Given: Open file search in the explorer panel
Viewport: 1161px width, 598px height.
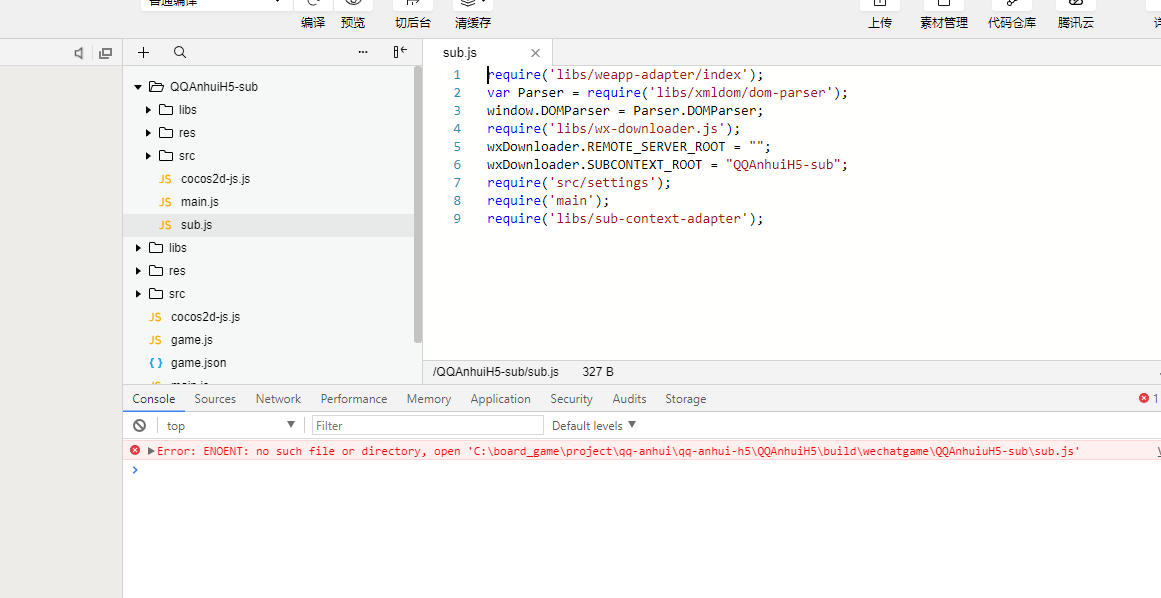Looking at the screenshot, I should (180, 53).
